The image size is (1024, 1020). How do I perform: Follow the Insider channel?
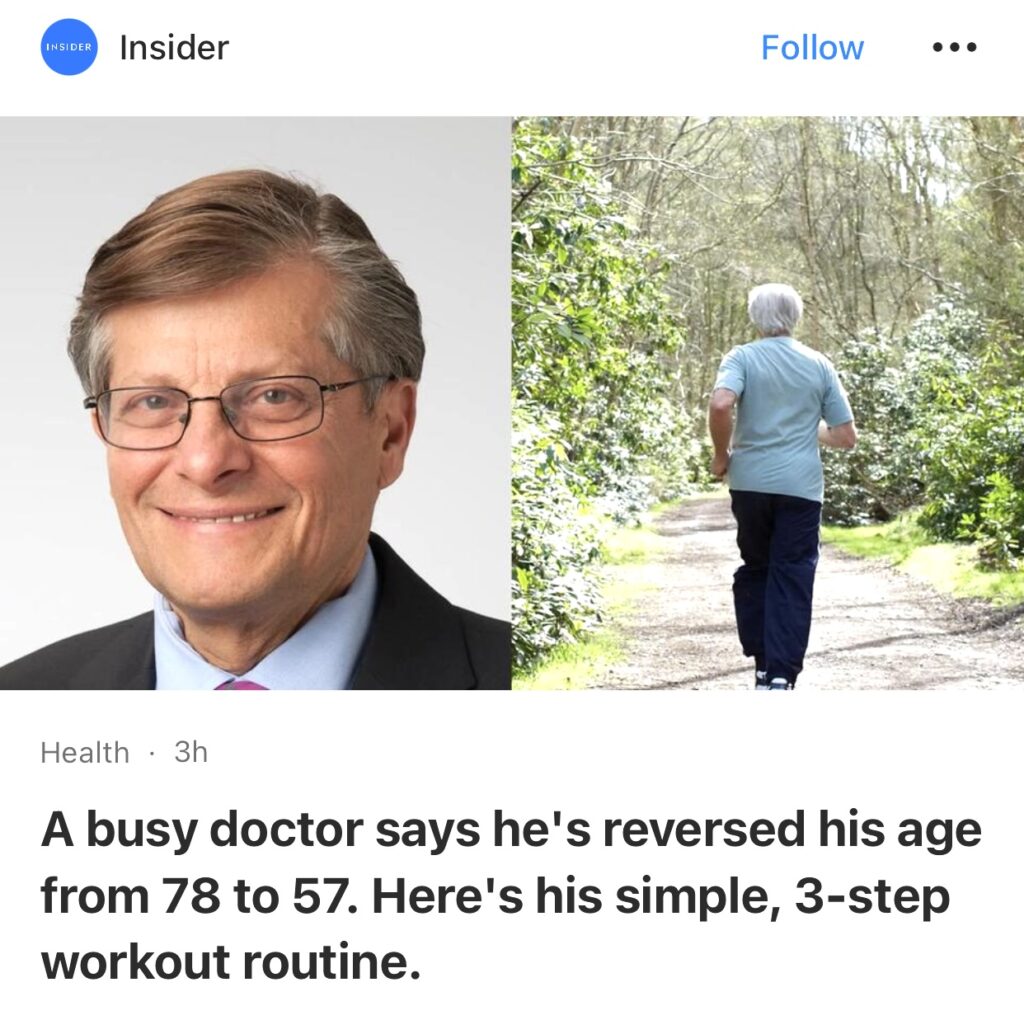pyautogui.click(x=812, y=48)
